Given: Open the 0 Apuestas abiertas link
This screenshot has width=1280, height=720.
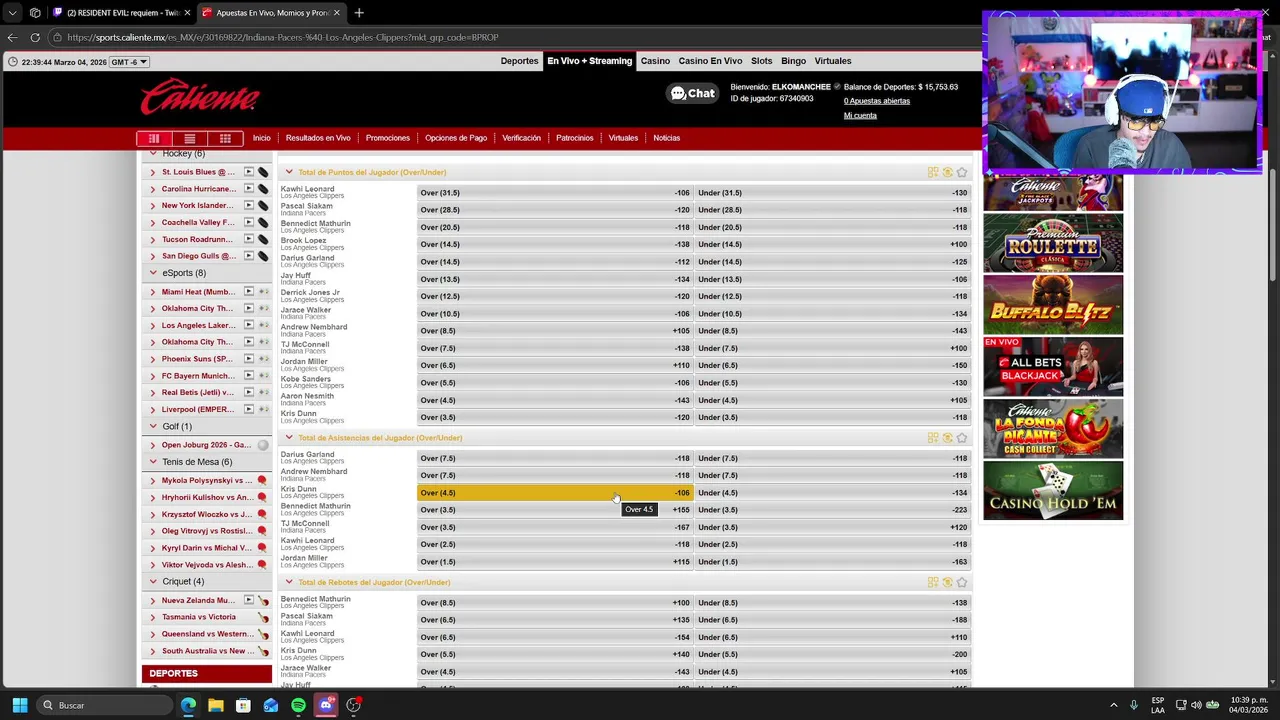Looking at the screenshot, I should click(x=877, y=101).
